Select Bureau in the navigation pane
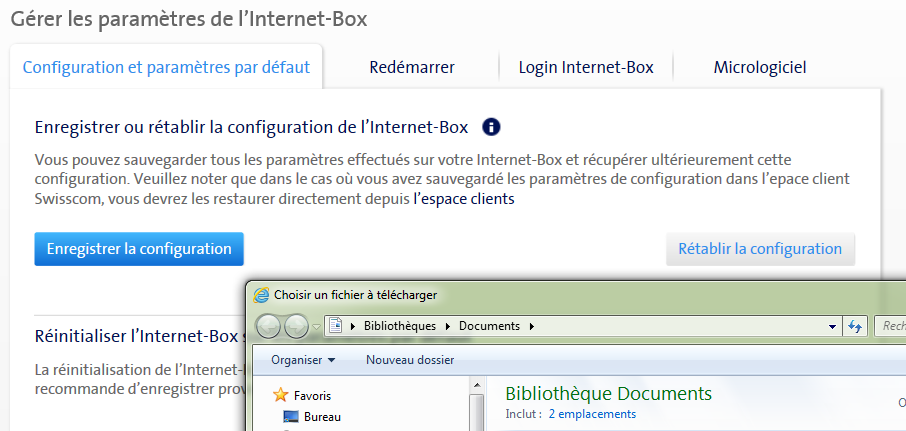906x431 pixels. pos(322,417)
